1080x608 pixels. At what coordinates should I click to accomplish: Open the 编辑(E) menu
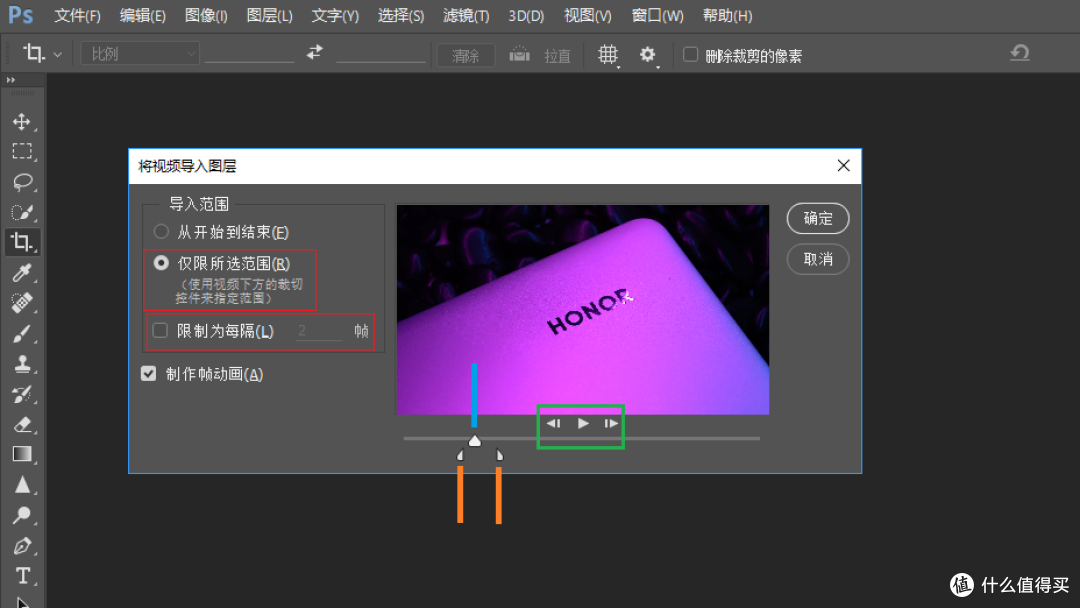click(x=143, y=15)
